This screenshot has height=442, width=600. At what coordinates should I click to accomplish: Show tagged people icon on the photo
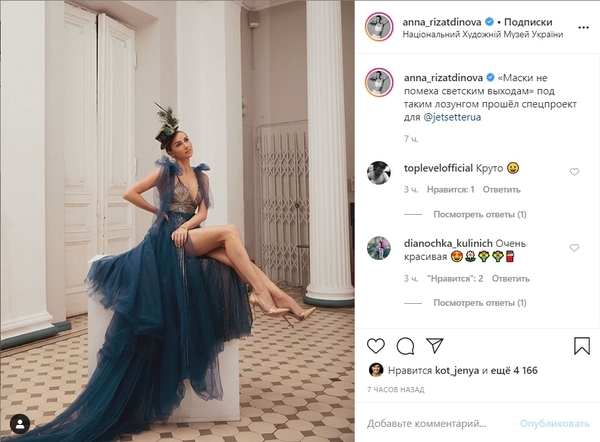point(20,424)
